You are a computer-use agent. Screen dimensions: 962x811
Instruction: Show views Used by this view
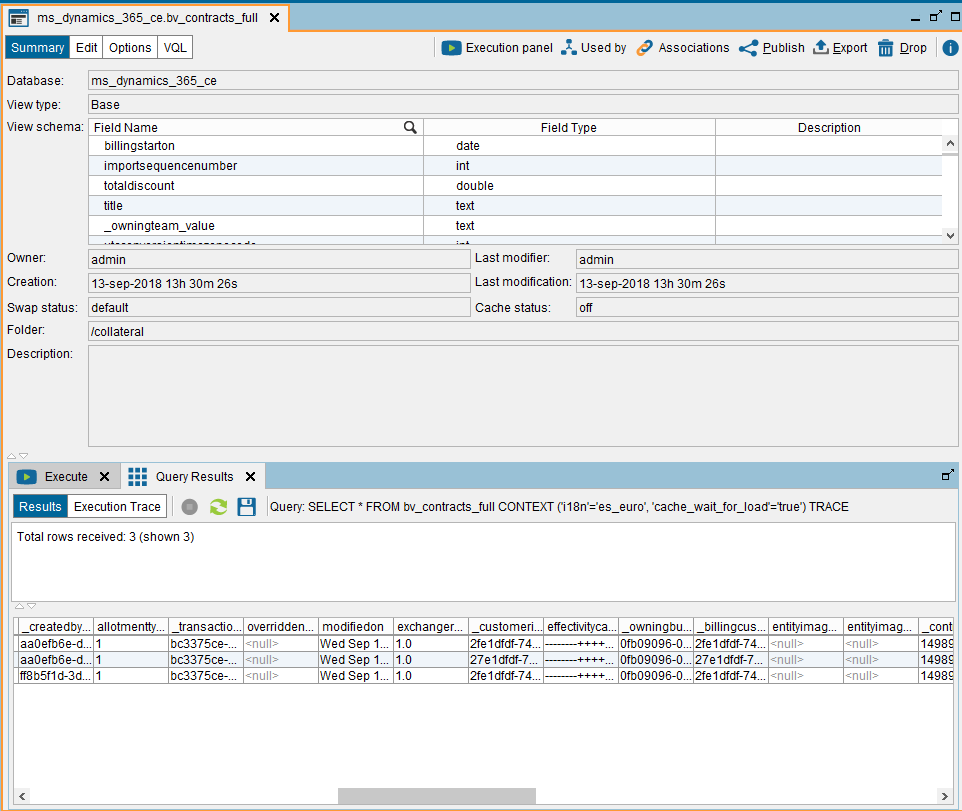[x=593, y=48]
